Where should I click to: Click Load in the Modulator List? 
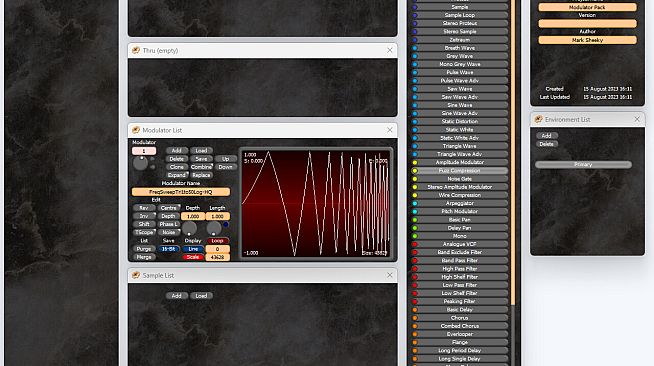[201, 150]
